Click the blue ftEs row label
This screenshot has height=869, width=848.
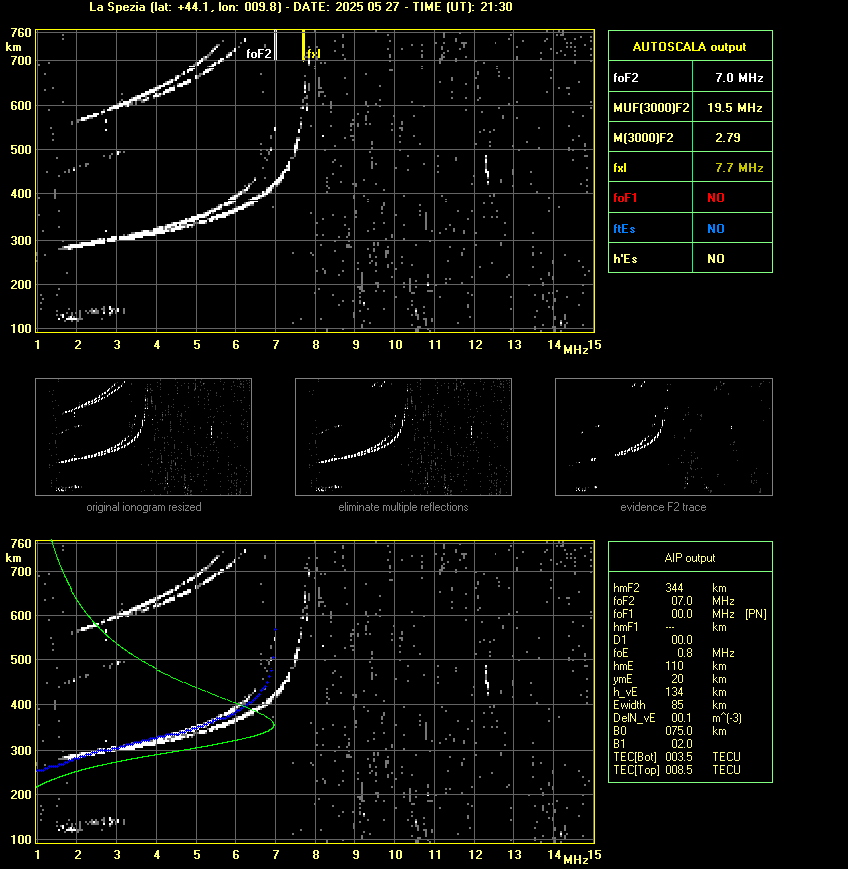click(x=624, y=228)
